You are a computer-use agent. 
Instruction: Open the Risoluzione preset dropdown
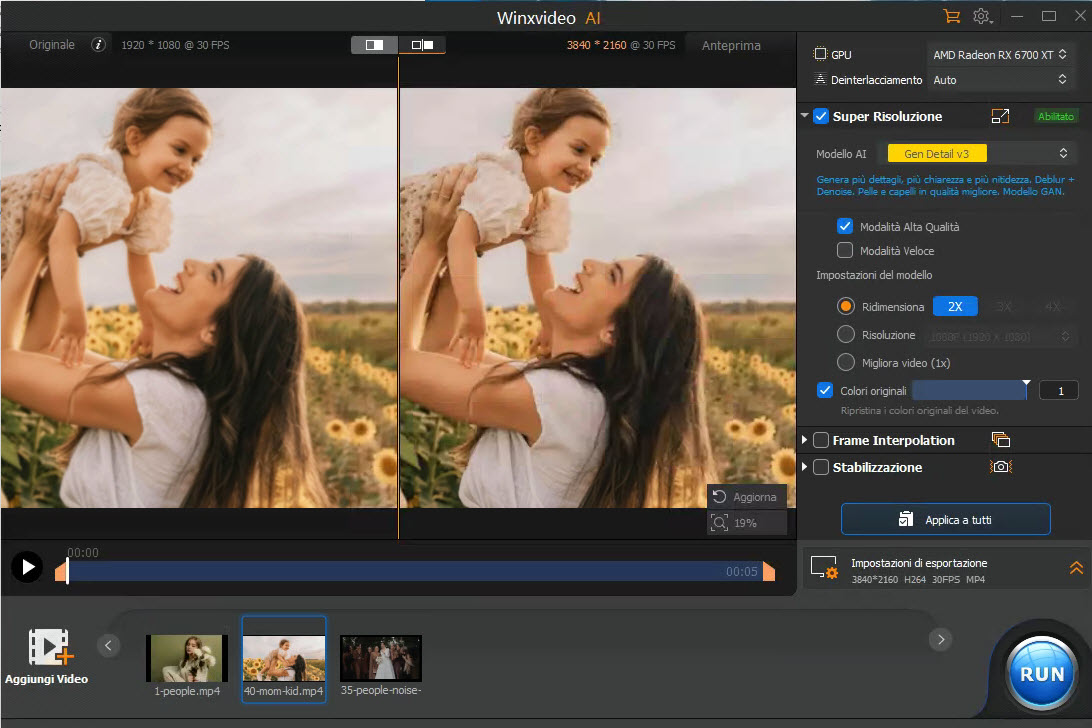point(1000,336)
